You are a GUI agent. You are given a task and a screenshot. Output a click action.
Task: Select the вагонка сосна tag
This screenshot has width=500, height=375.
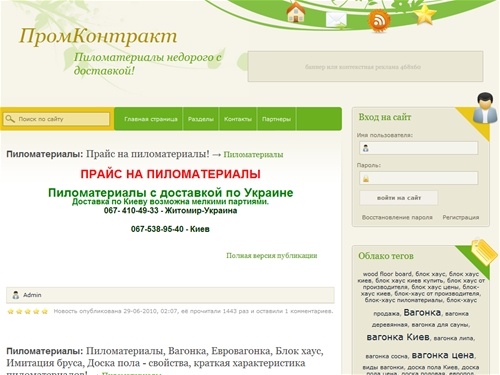coord(386,356)
